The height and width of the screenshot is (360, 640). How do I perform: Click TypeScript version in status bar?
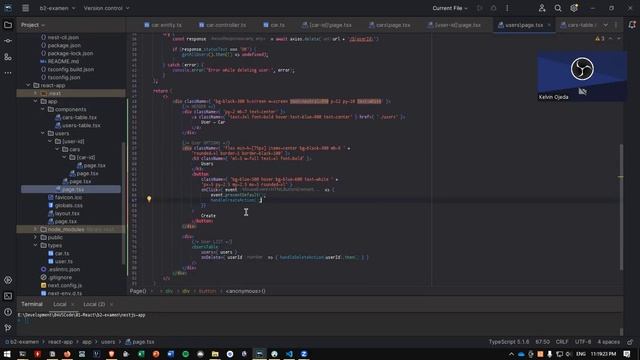[x=509, y=342]
